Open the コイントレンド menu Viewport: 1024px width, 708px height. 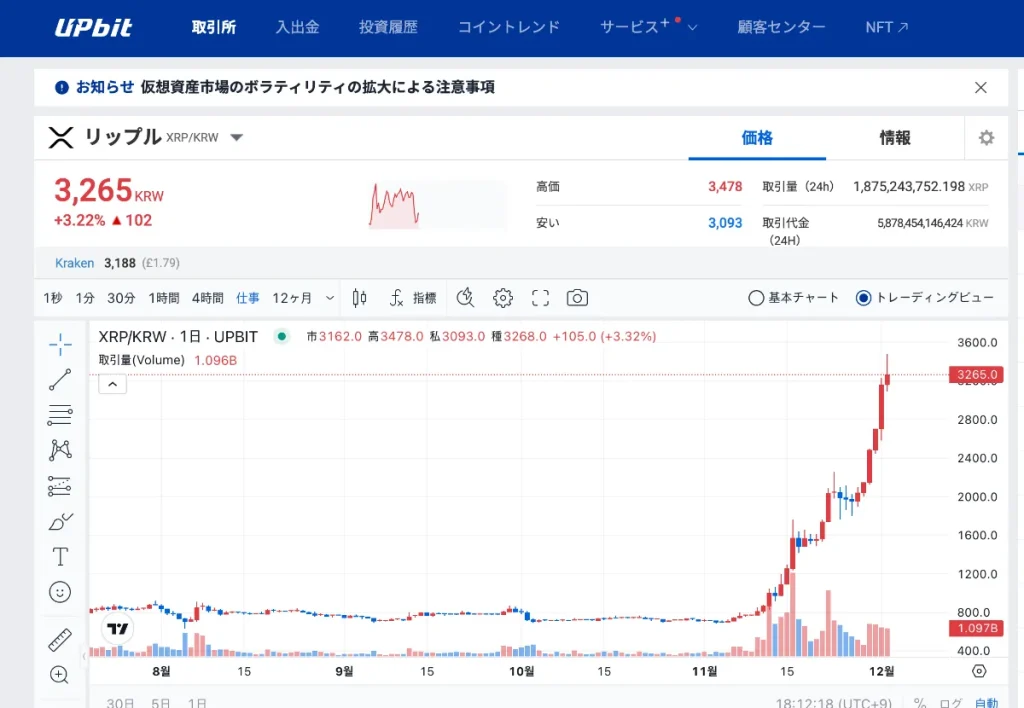point(508,27)
